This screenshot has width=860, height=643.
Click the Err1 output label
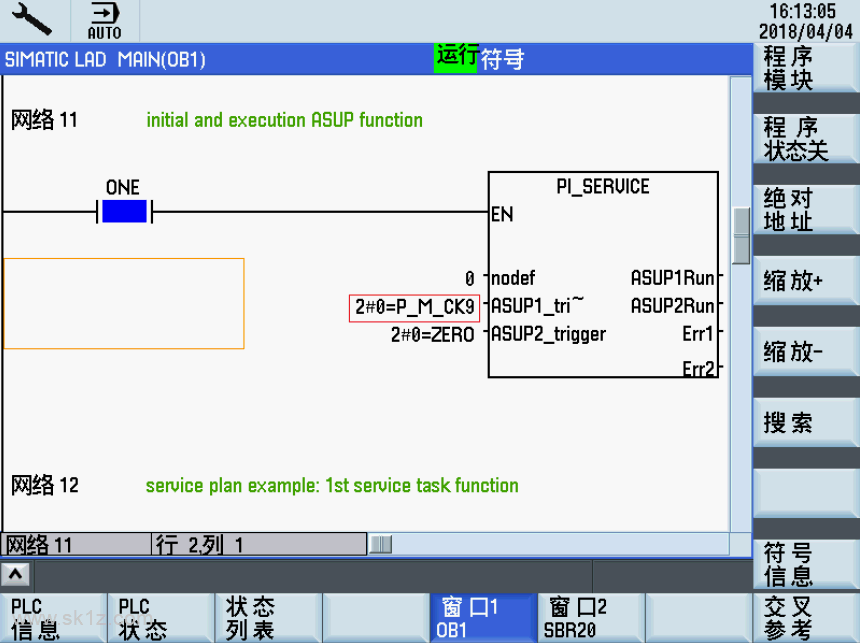coord(698,334)
